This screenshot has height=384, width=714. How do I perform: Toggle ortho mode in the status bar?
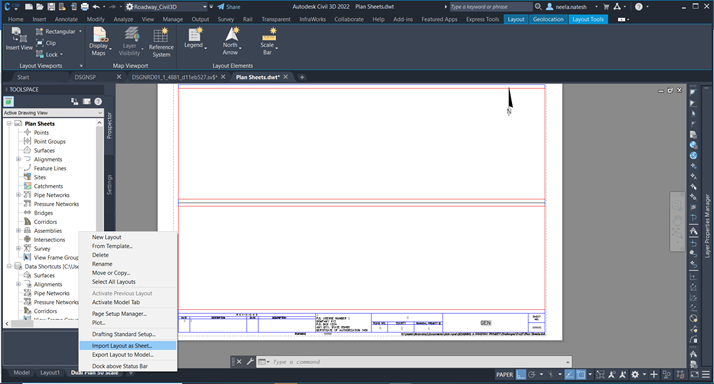click(x=521, y=374)
